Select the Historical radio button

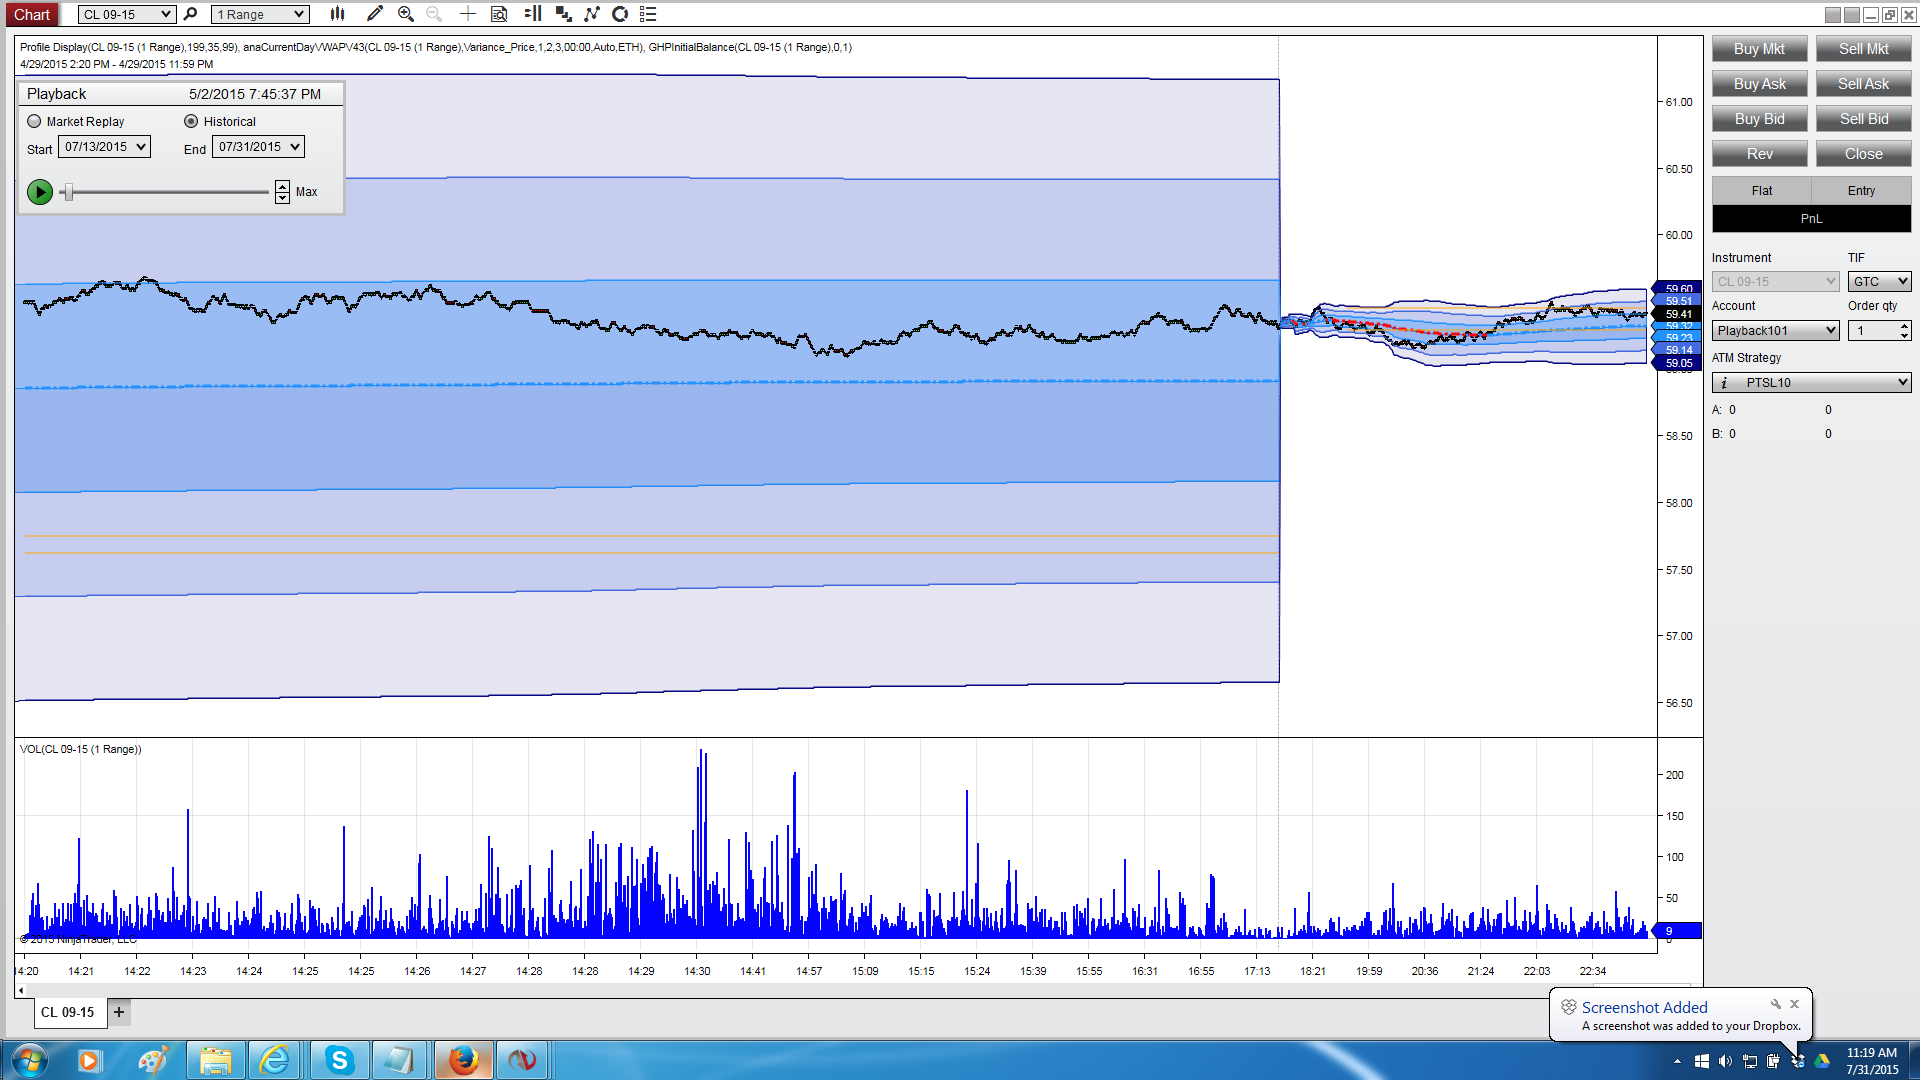click(191, 121)
